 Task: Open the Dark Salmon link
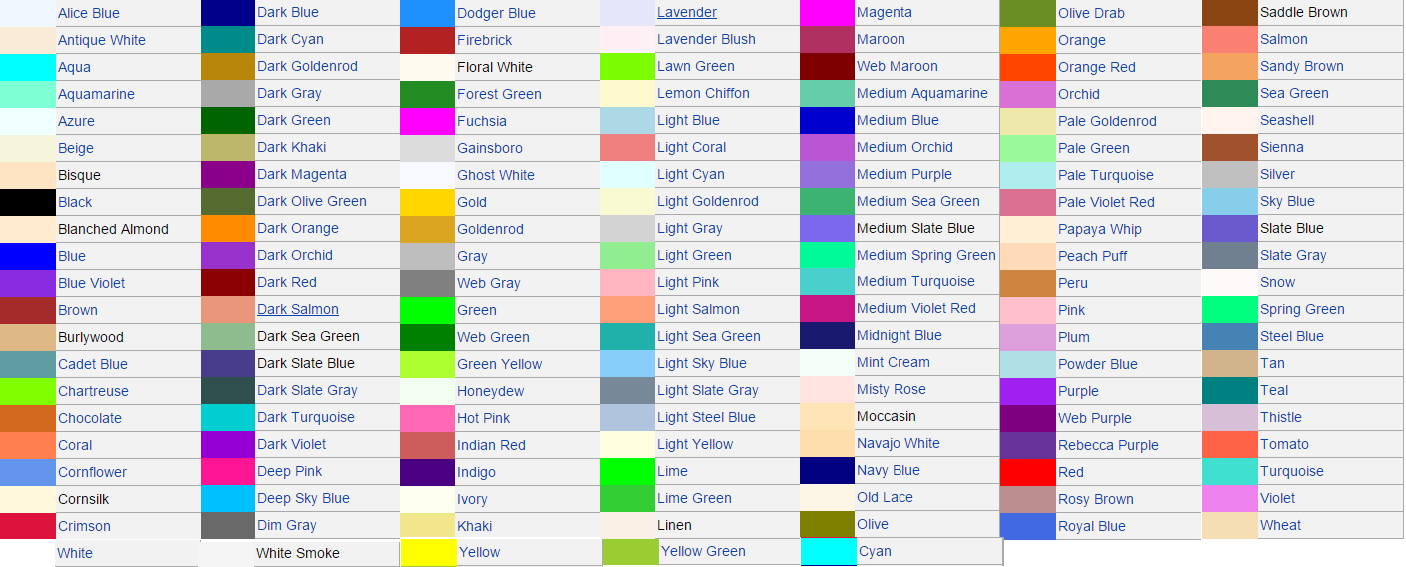click(x=297, y=309)
